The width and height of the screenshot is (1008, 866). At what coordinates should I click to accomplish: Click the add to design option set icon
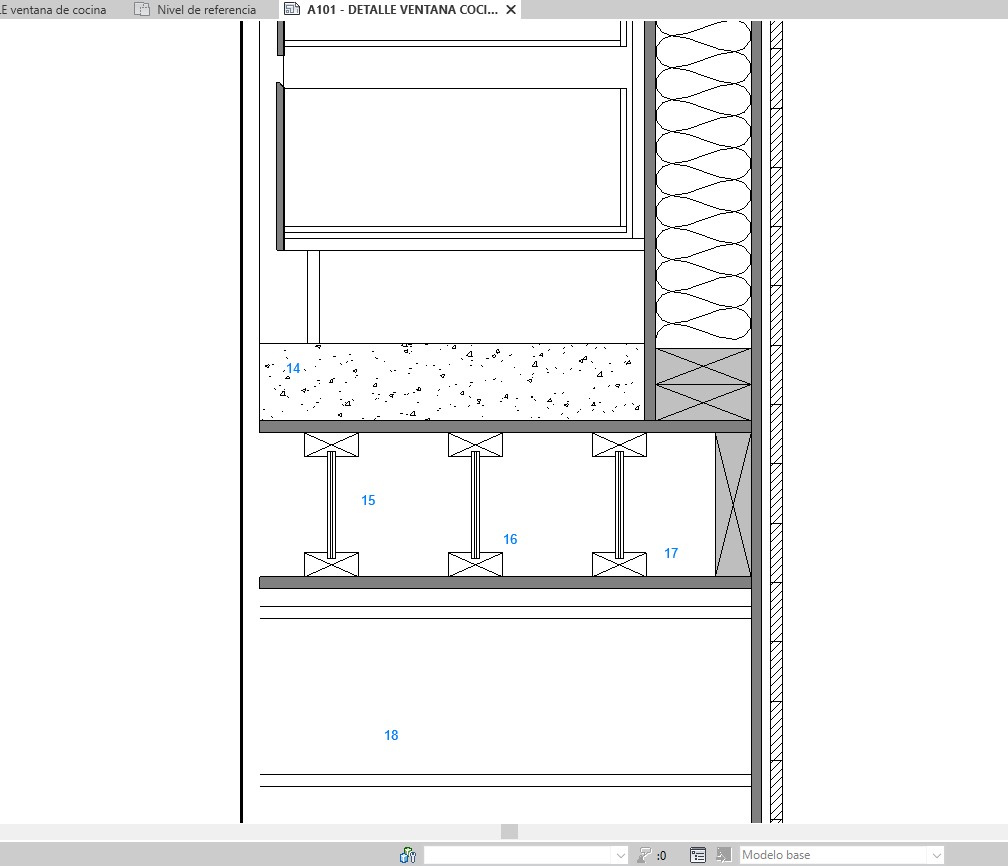tap(723, 855)
